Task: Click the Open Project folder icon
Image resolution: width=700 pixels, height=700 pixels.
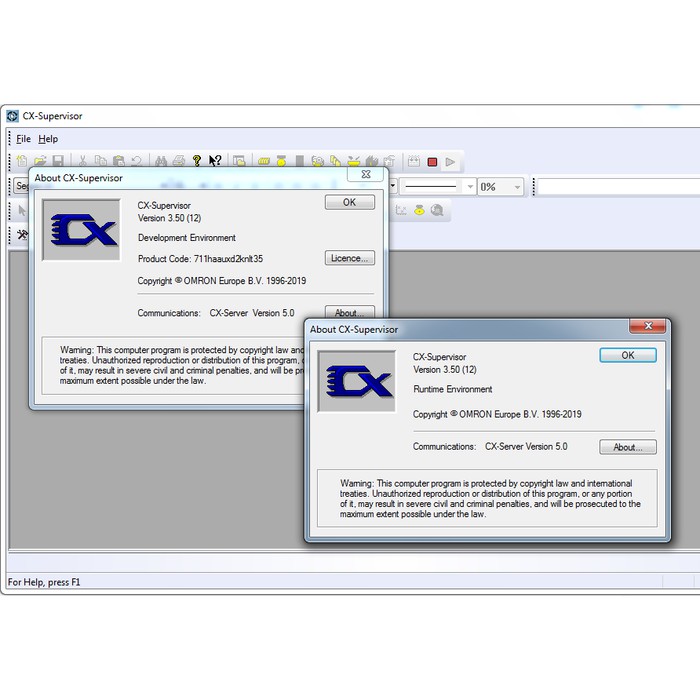Action: [40, 161]
